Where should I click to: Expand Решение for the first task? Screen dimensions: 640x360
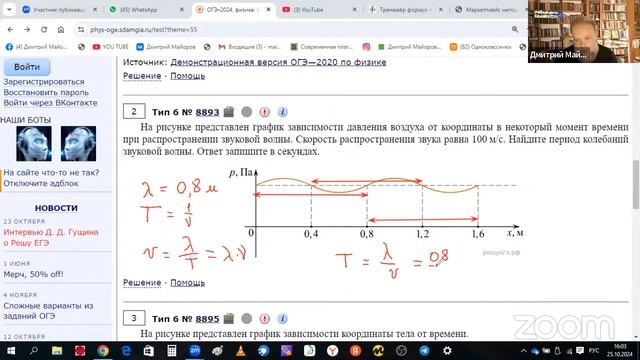142,76
